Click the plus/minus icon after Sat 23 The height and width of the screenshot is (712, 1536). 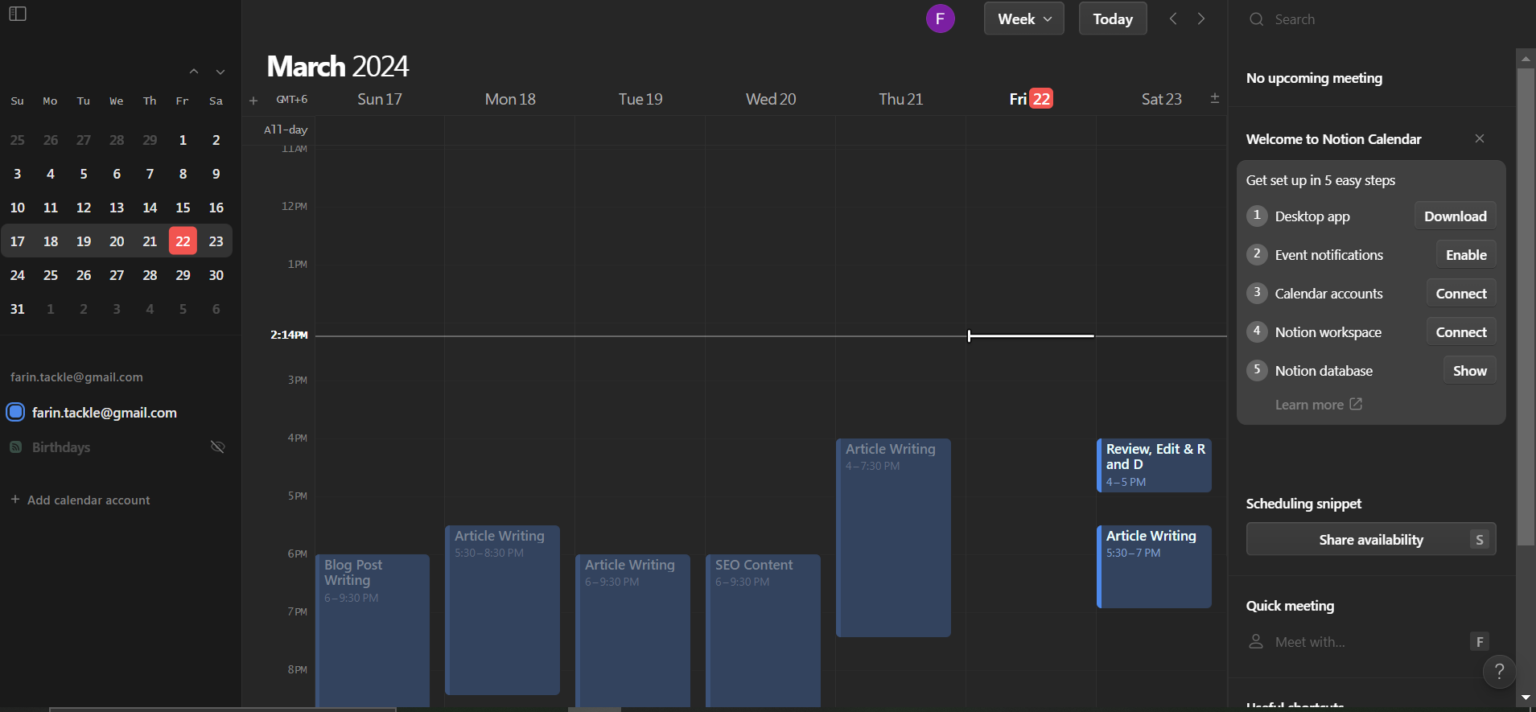(x=1214, y=99)
